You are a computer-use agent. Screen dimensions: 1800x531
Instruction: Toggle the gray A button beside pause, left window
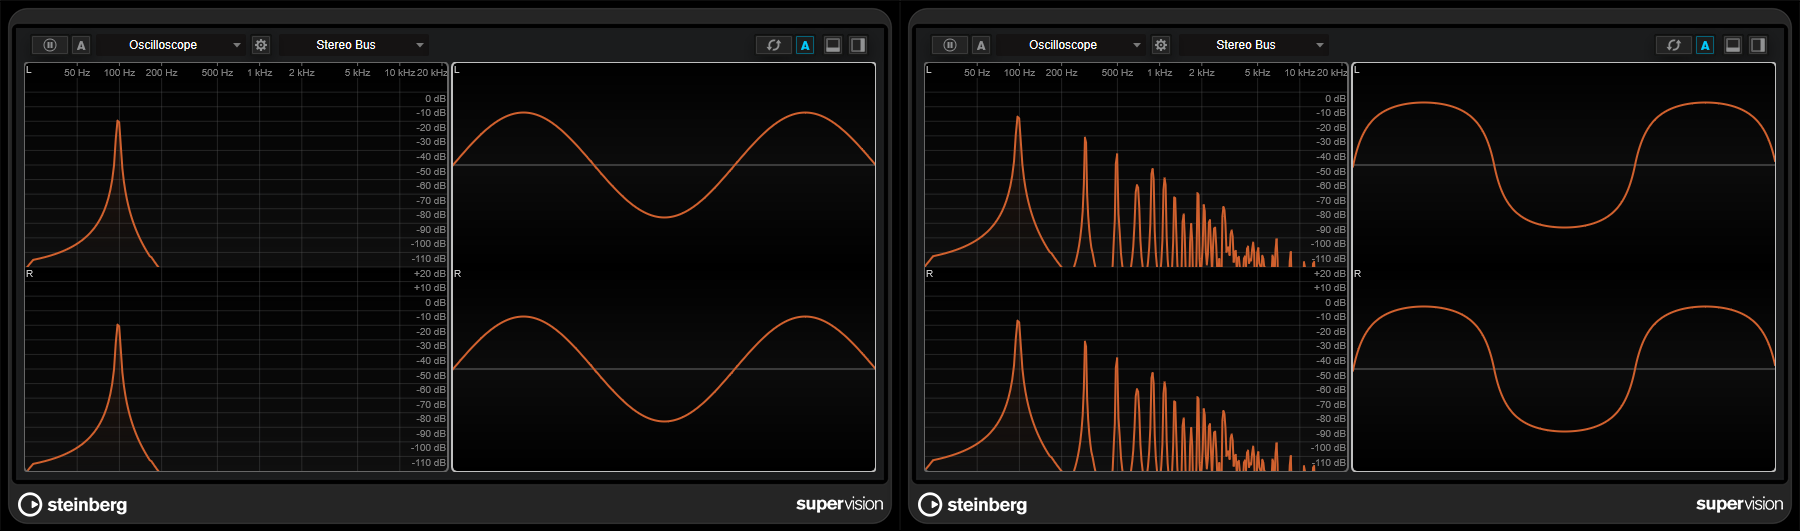(81, 45)
